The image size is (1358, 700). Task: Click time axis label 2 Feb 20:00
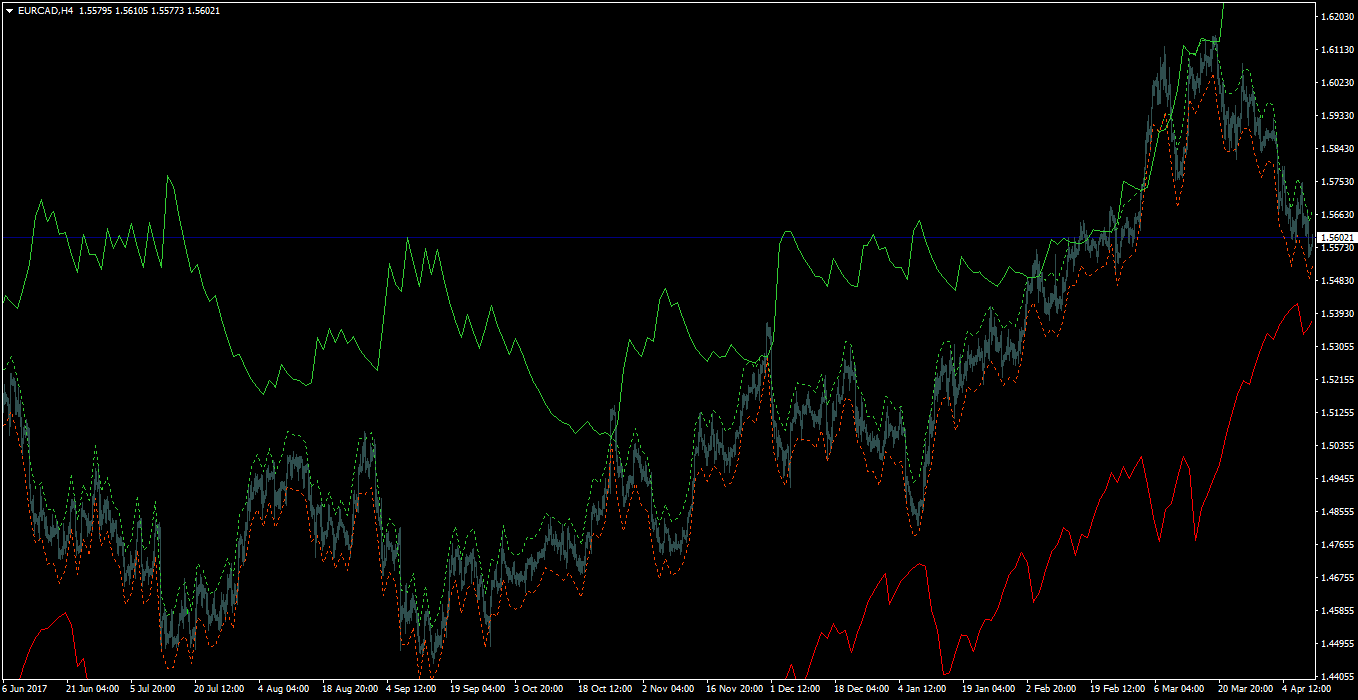pyautogui.click(x=1052, y=689)
